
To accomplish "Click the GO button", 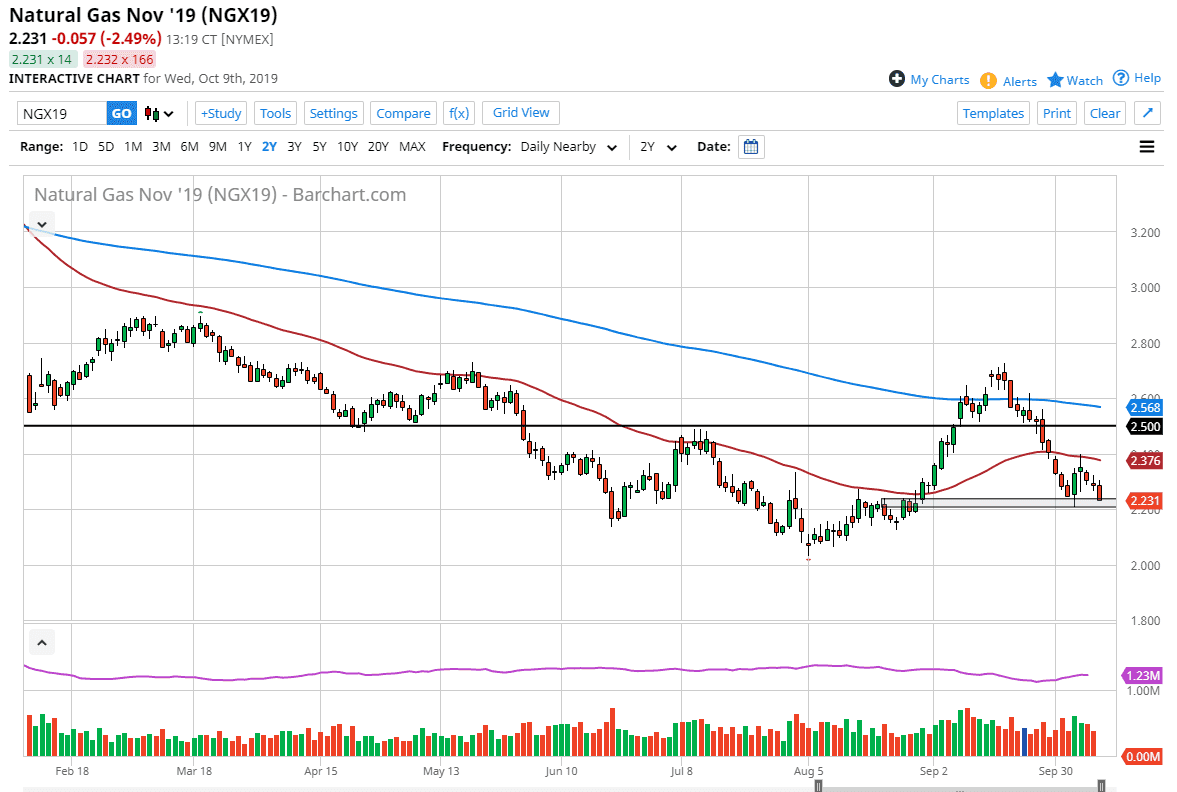I will click(122, 113).
